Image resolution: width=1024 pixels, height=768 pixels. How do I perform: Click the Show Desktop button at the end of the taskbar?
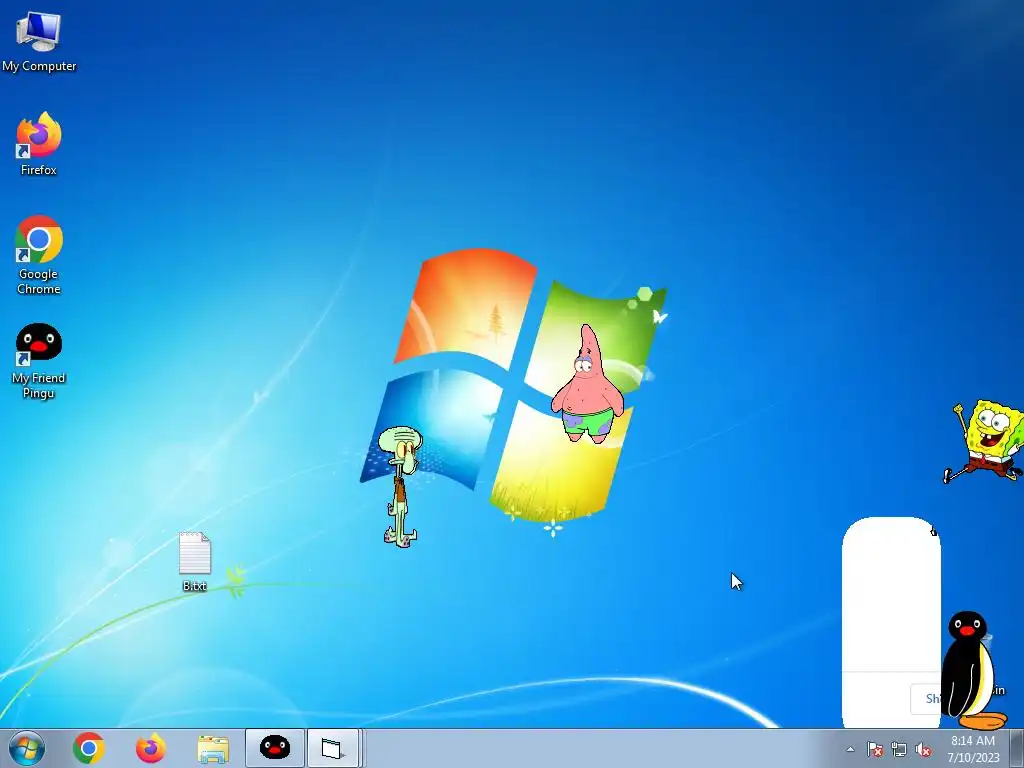[x=1016, y=749]
